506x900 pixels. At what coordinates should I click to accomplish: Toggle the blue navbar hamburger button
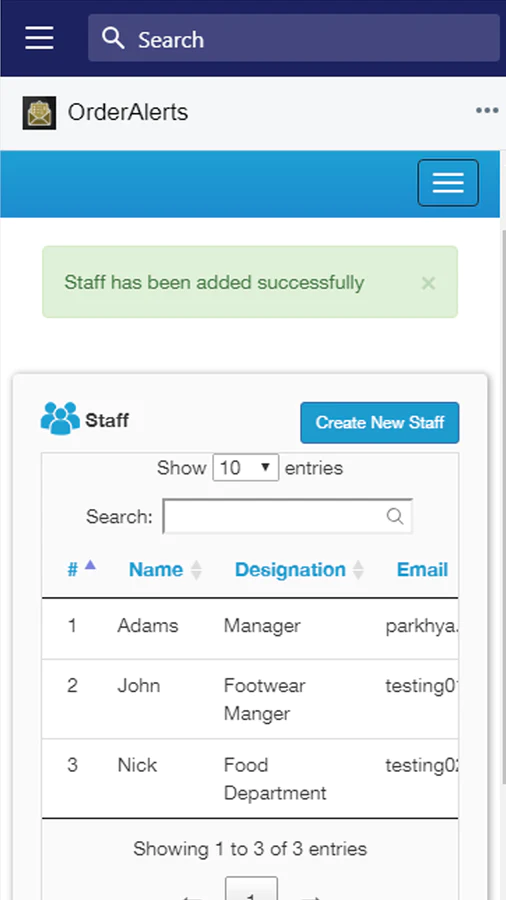click(448, 183)
